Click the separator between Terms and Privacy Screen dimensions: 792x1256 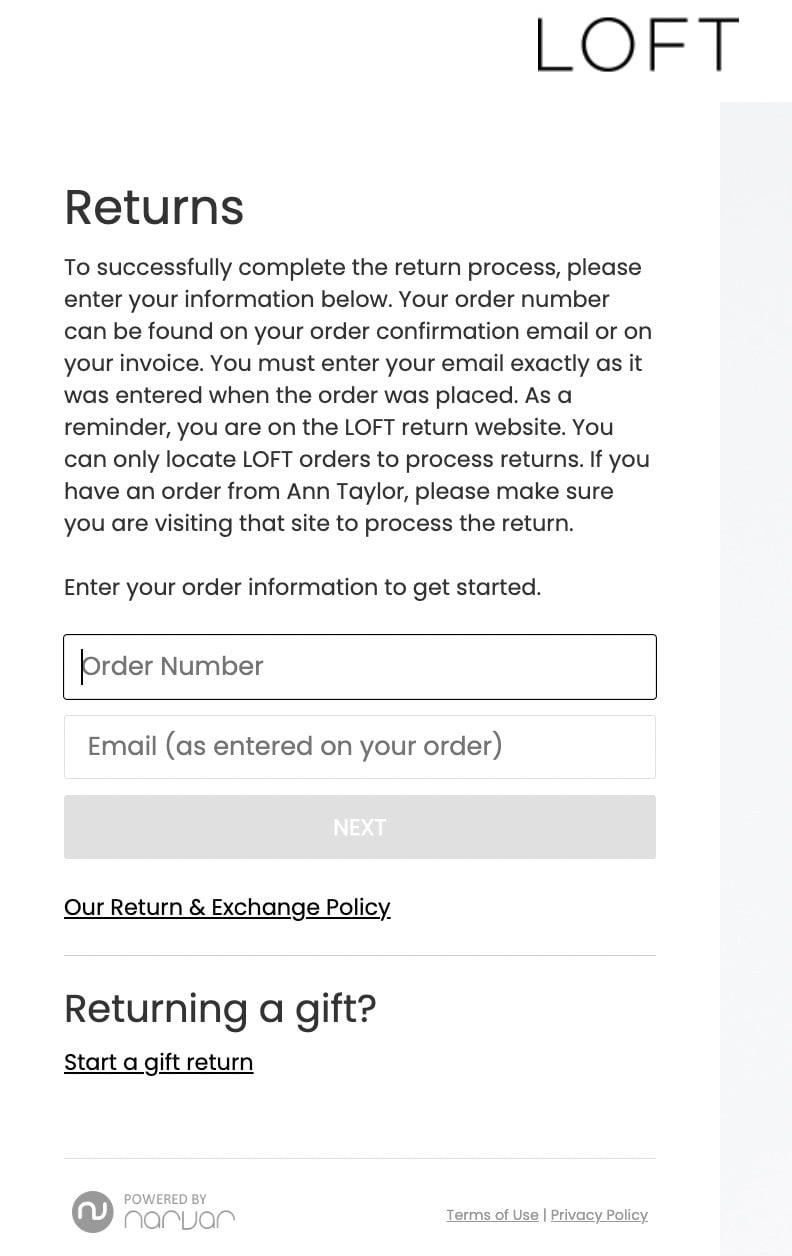(544, 1215)
